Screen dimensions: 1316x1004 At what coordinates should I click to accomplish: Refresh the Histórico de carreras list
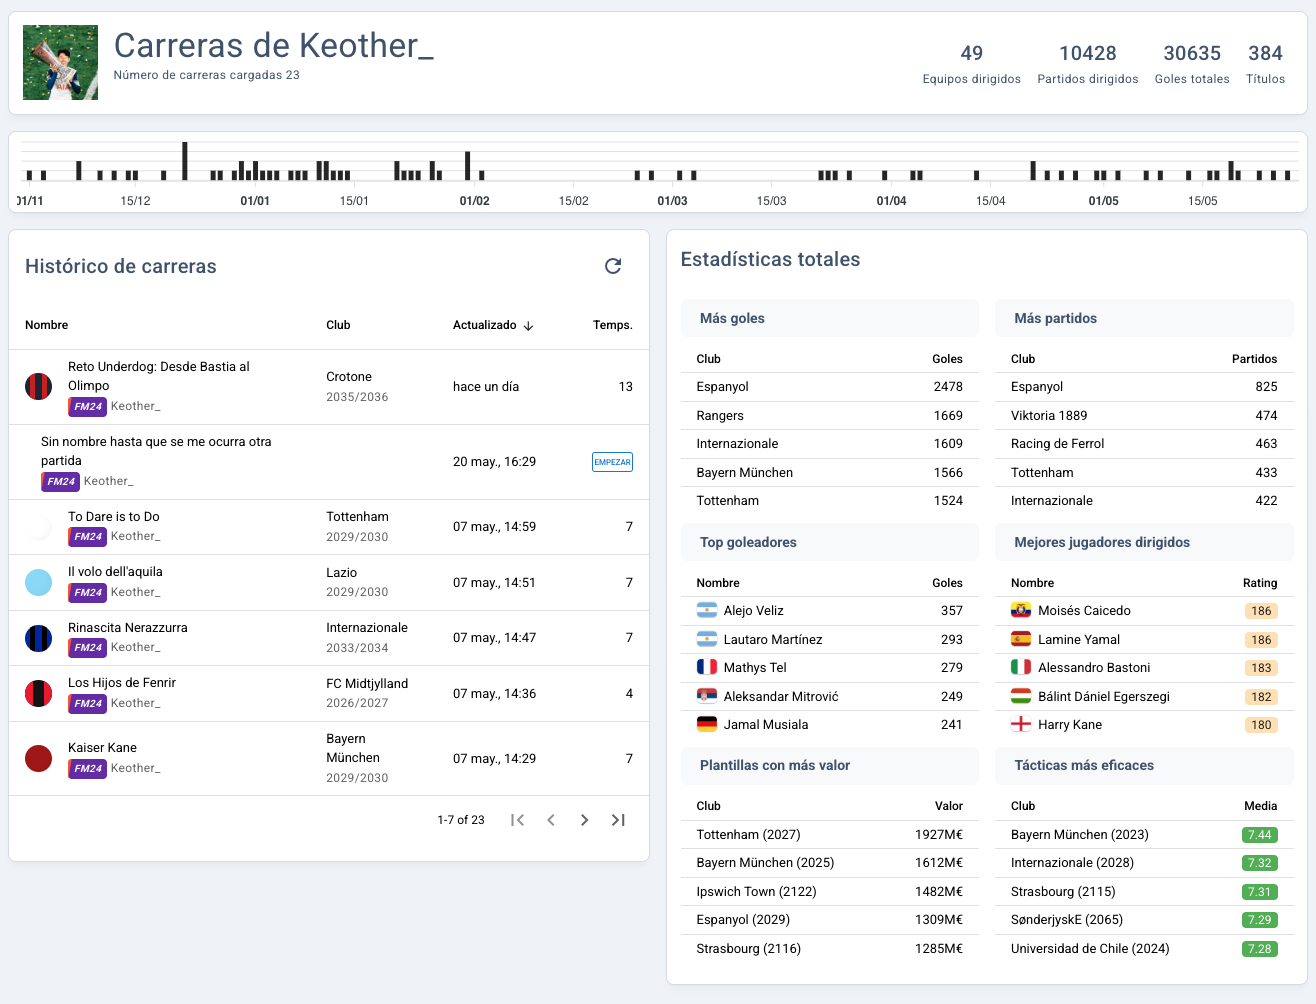click(x=613, y=266)
